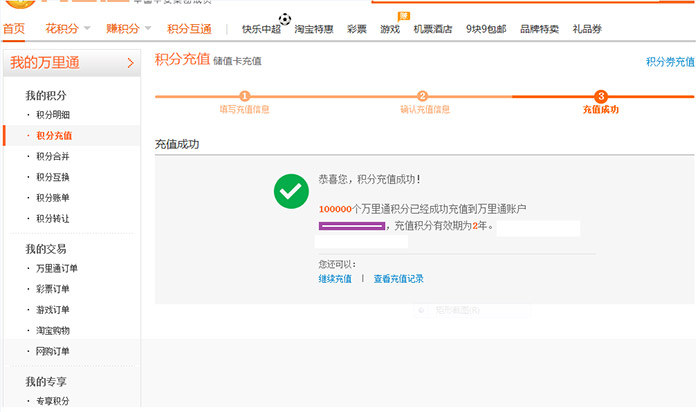The width and height of the screenshot is (700, 412).
Task: Click the purple redacted account bar
Action: tap(352, 226)
